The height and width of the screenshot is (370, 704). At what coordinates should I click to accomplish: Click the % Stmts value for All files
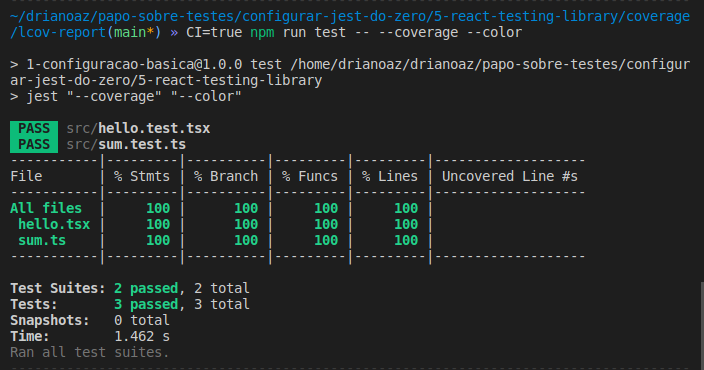(x=158, y=208)
